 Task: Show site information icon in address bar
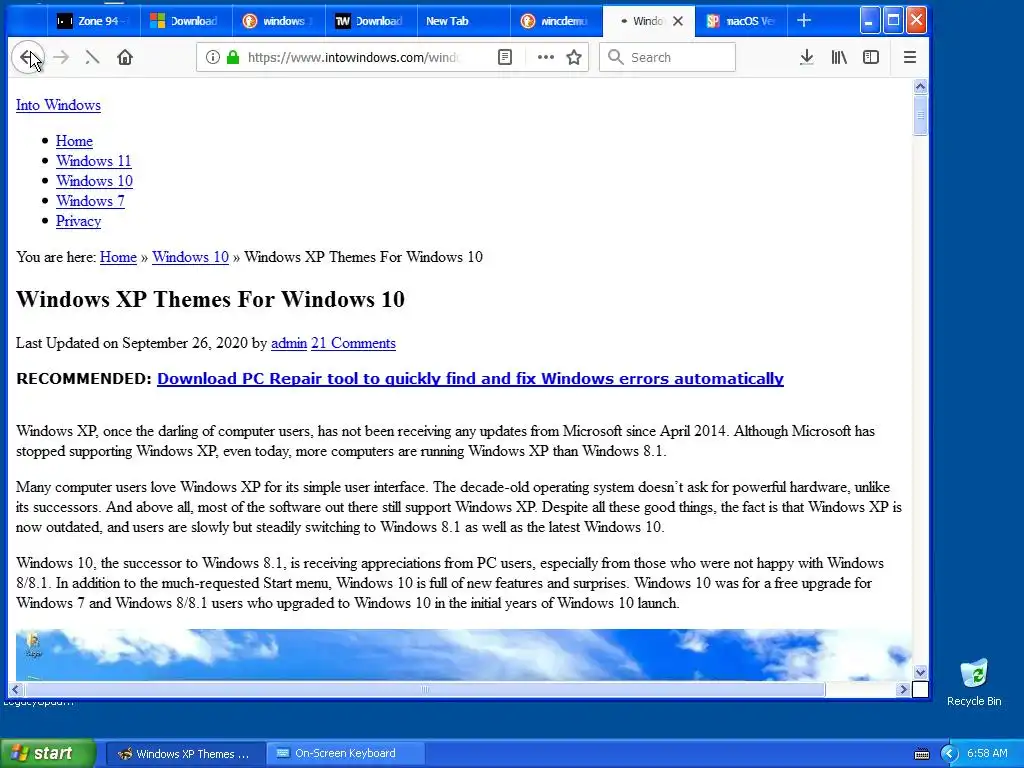click(212, 57)
